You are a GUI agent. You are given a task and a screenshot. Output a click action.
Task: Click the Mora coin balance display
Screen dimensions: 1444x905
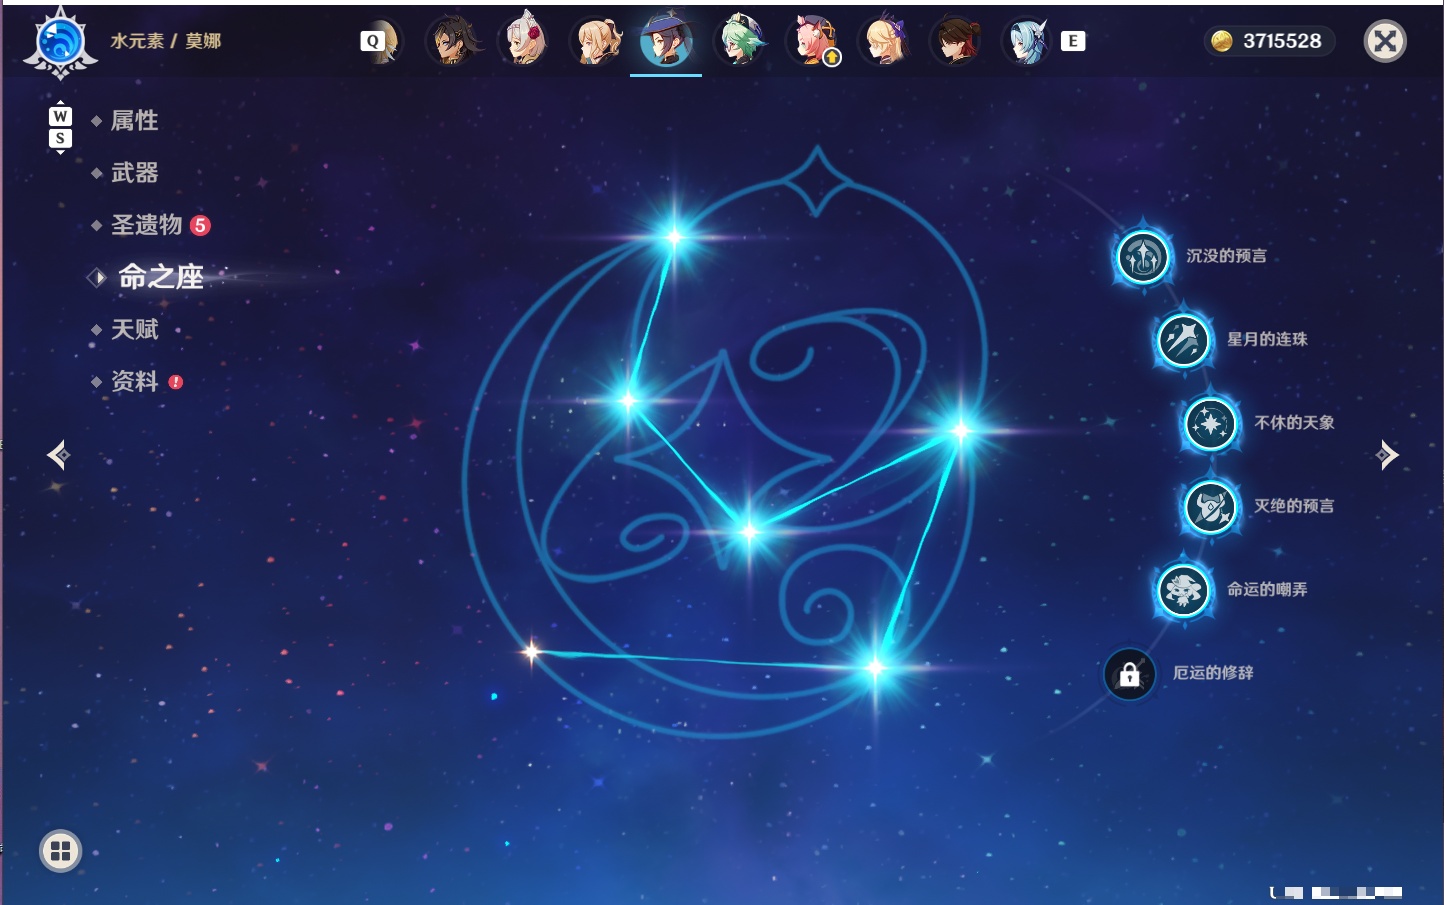coord(1268,41)
